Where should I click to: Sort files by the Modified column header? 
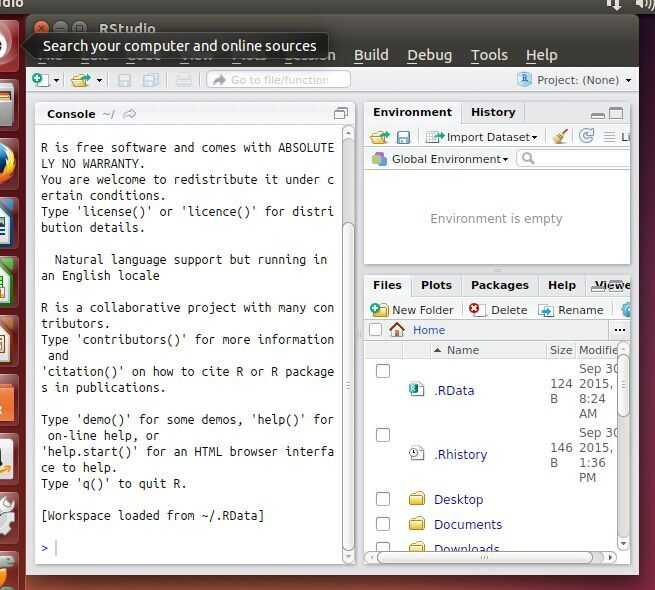point(597,350)
